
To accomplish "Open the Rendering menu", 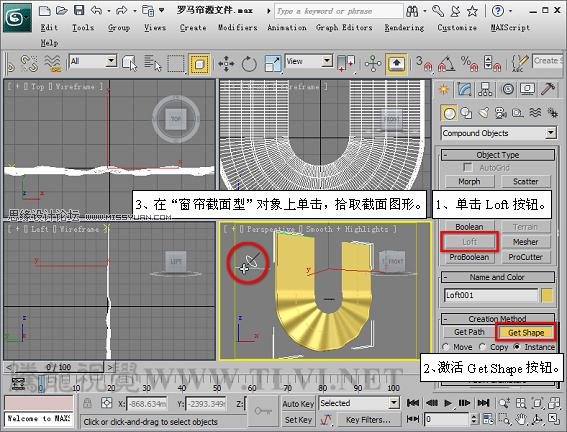I will (404, 27).
